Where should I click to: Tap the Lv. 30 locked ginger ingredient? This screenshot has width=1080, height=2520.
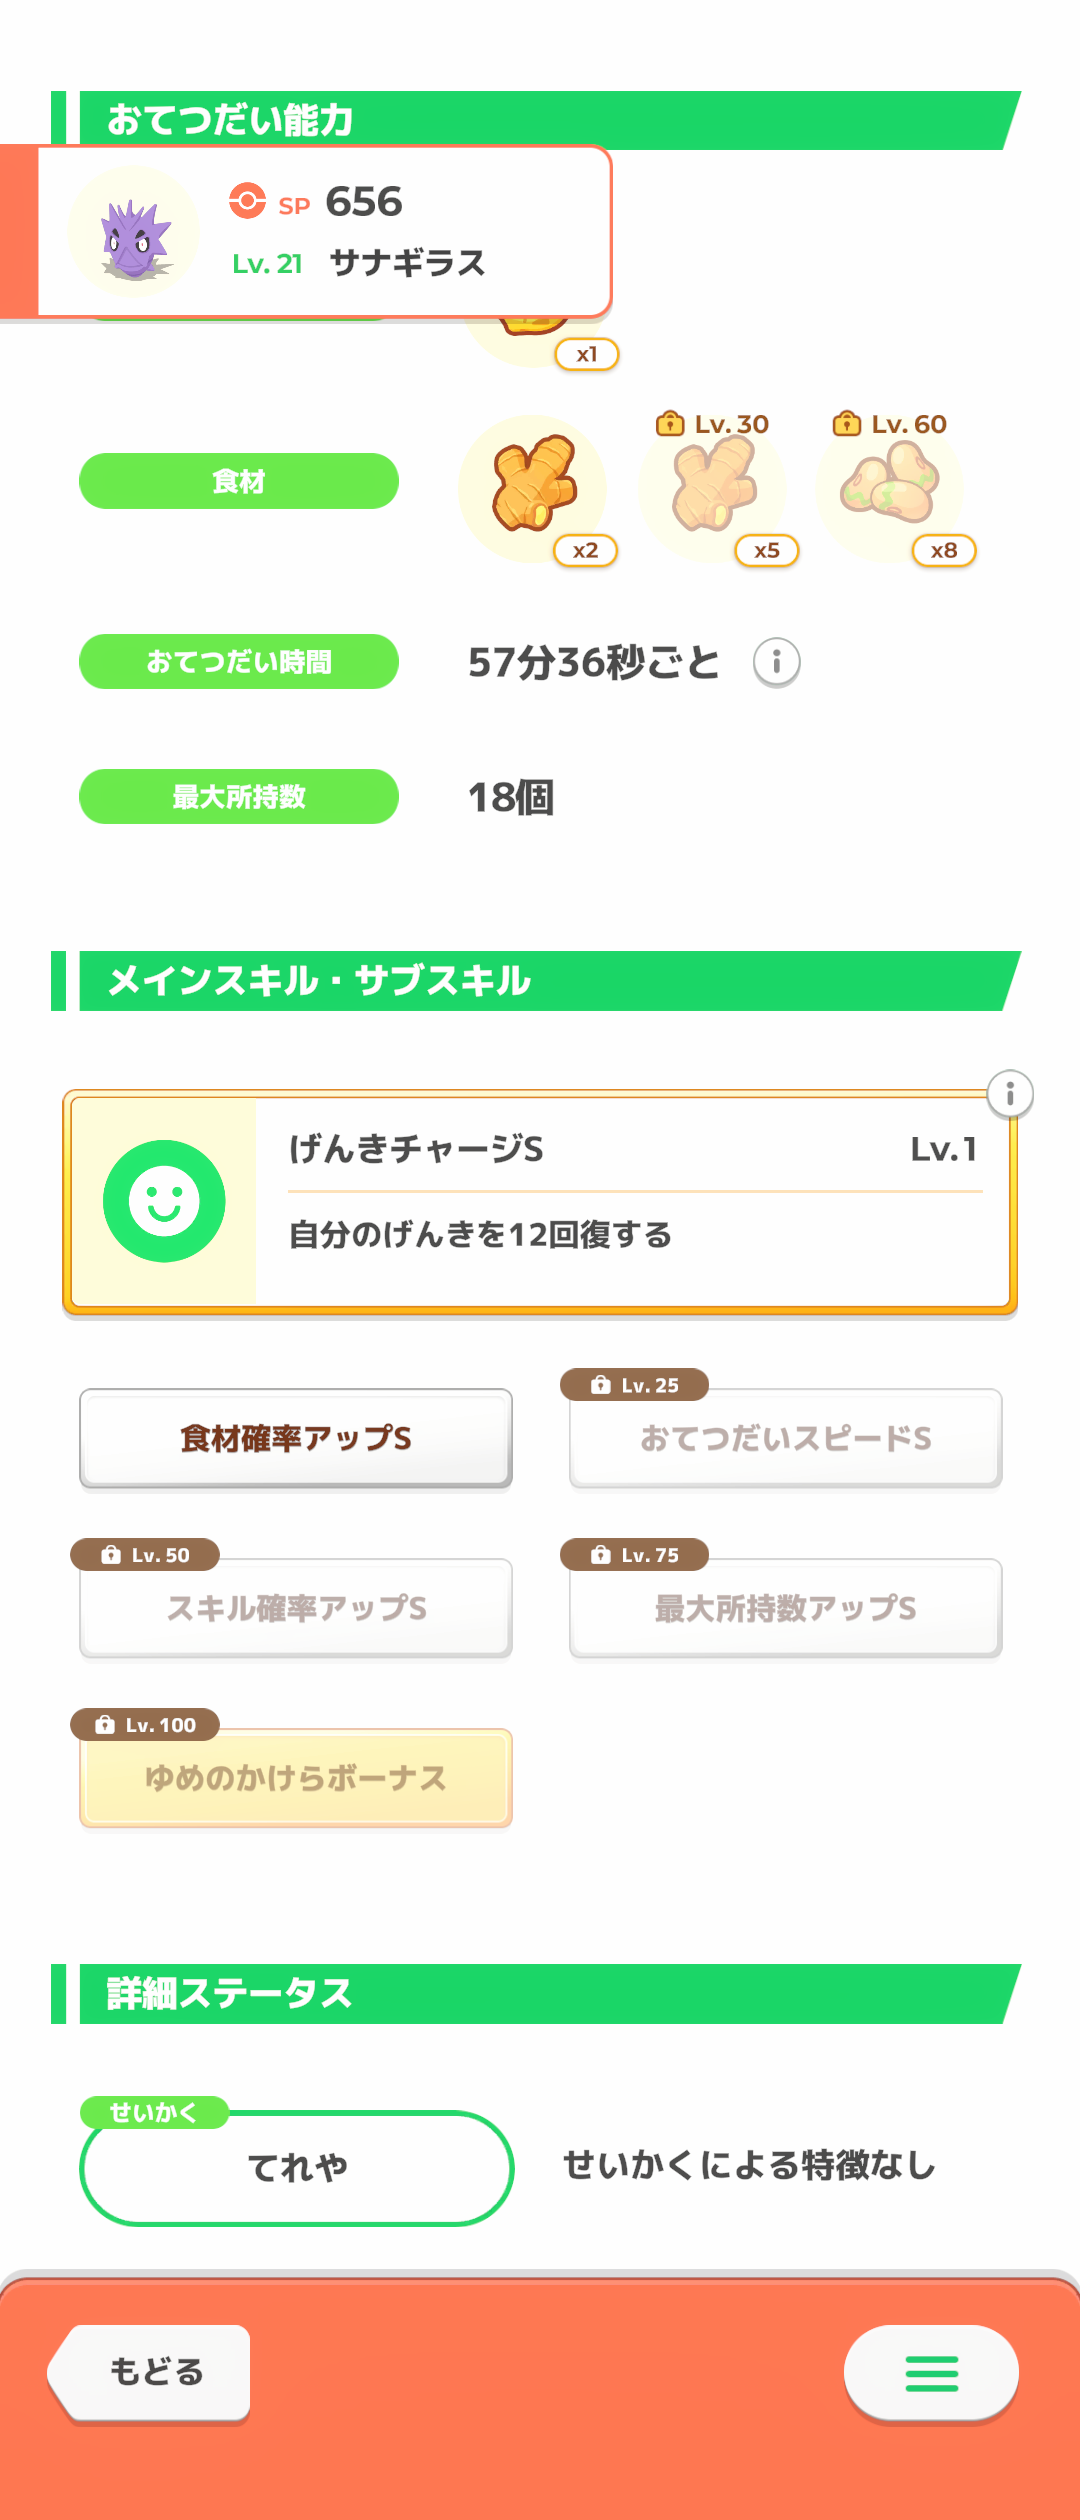[x=713, y=489]
